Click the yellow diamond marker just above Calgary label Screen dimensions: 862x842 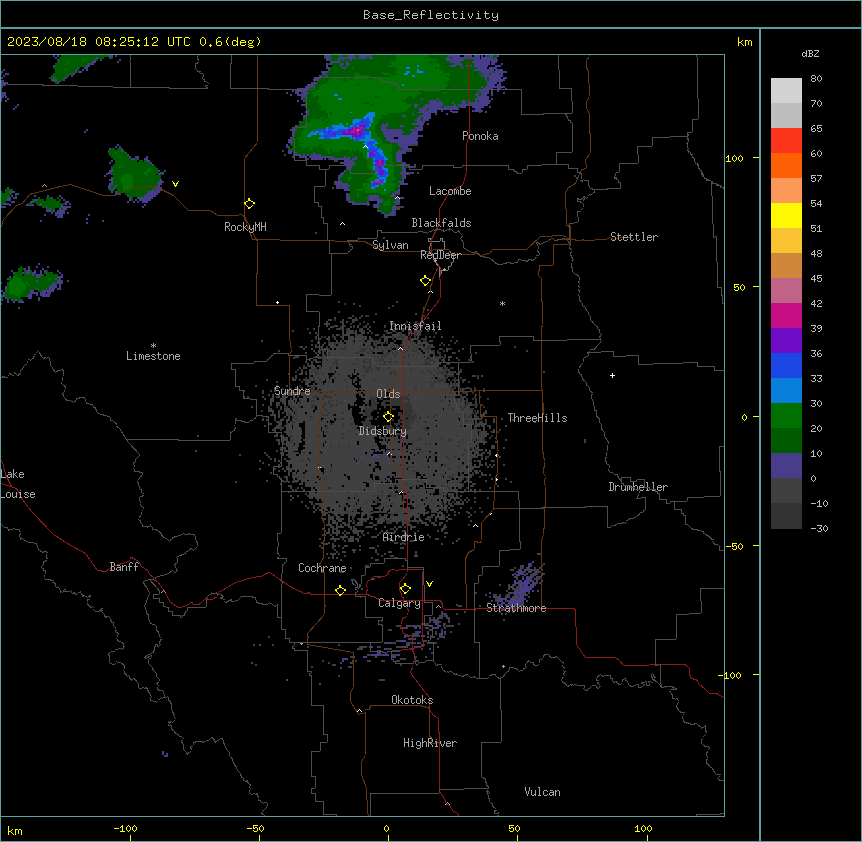(x=405, y=589)
